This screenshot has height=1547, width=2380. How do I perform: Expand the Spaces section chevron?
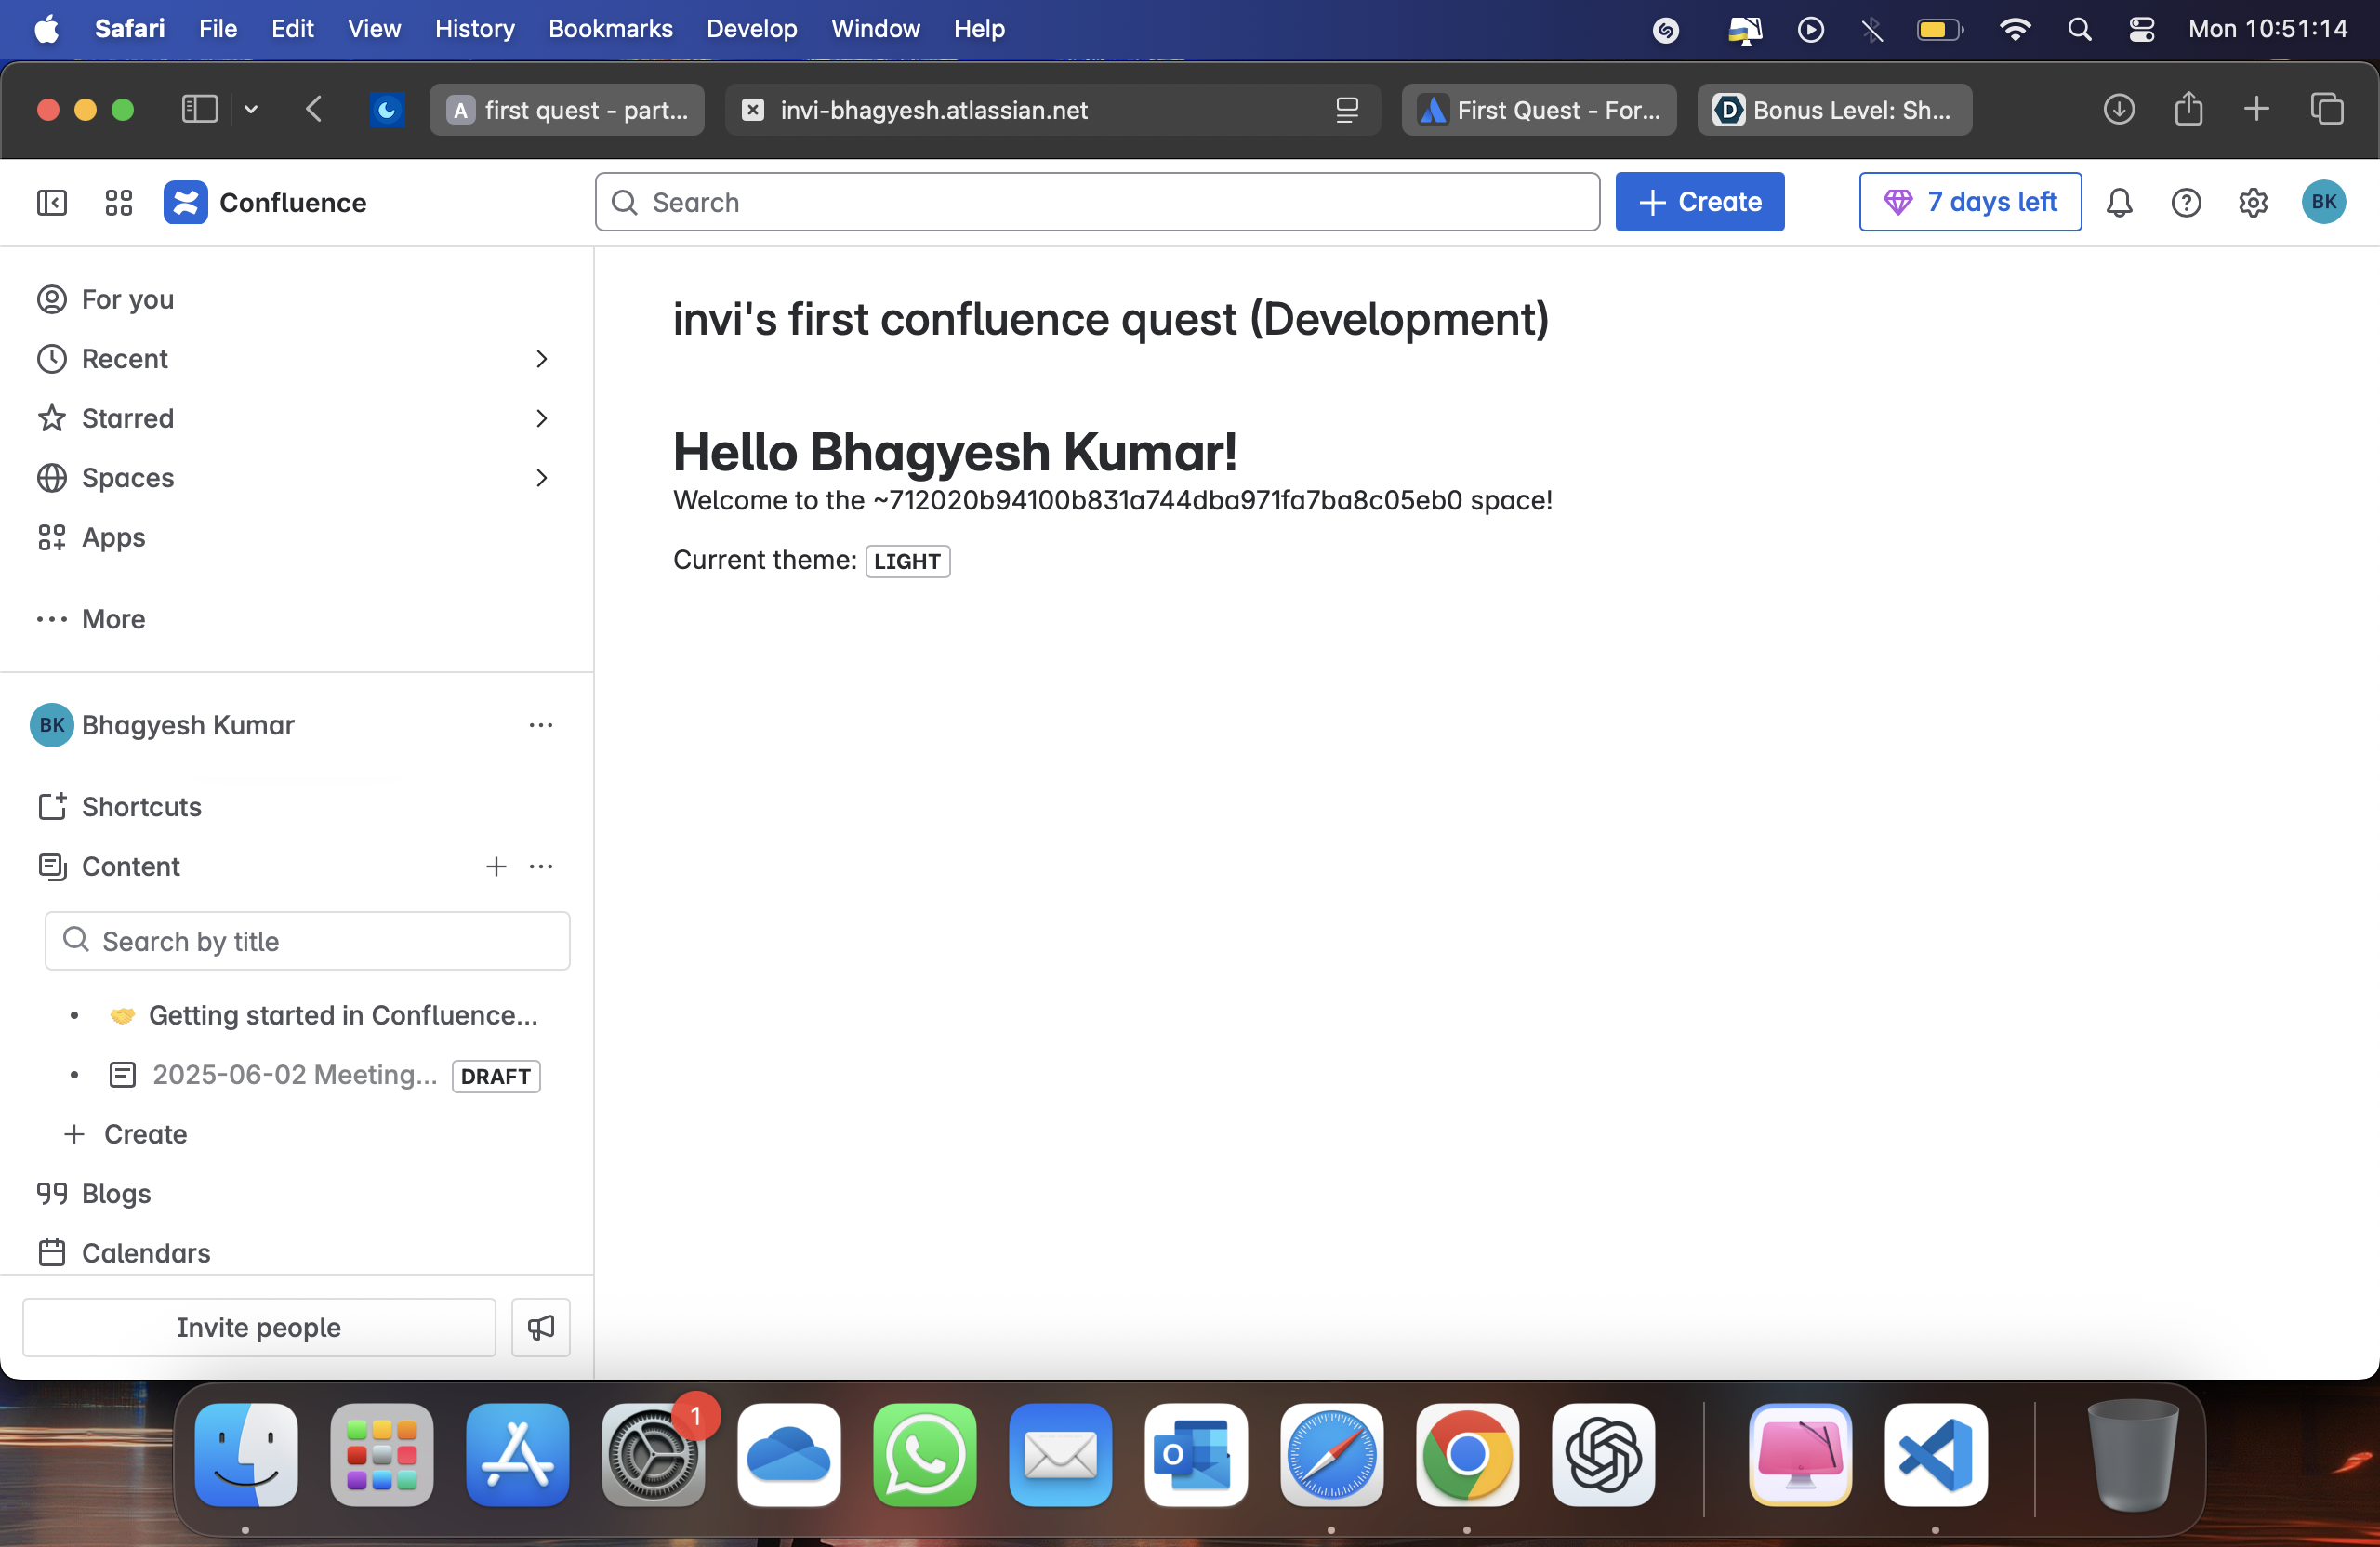[541, 478]
